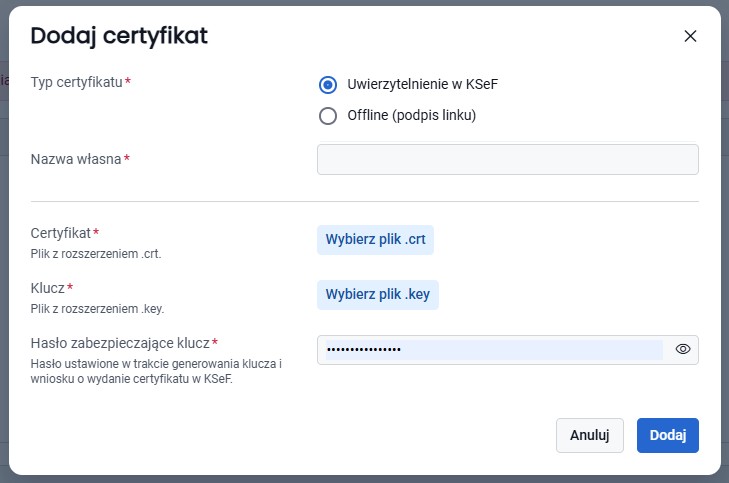729x483 pixels.
Task: Click into the key password field
Action: coord(490,349)
